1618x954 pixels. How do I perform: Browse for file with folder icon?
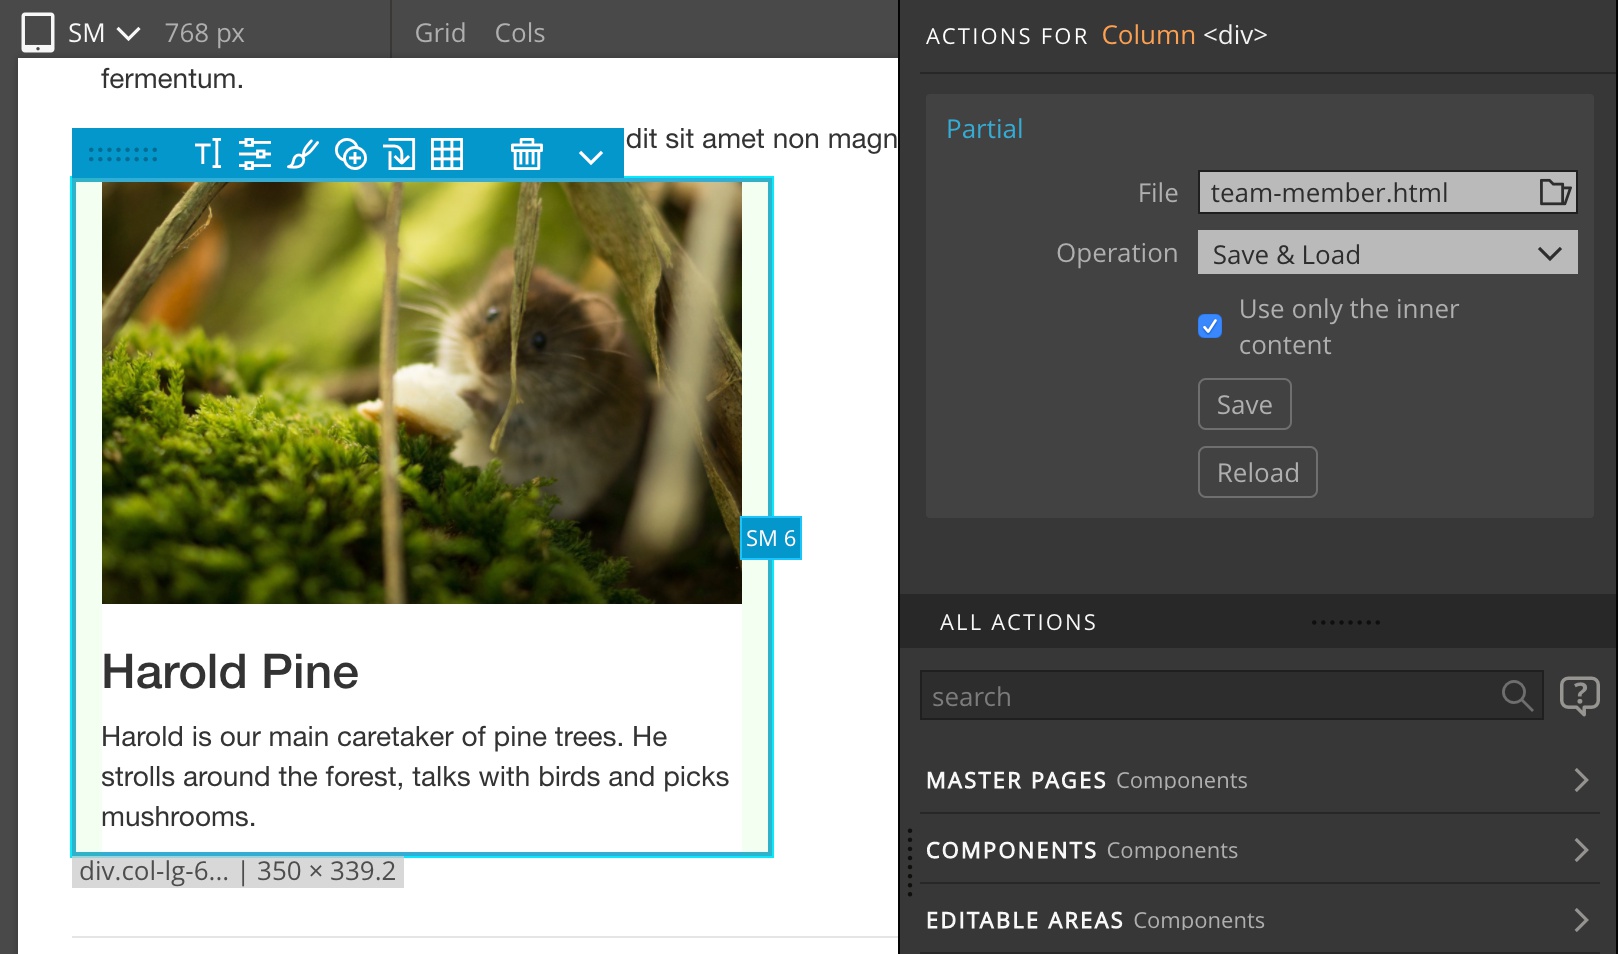[1555, 192]
